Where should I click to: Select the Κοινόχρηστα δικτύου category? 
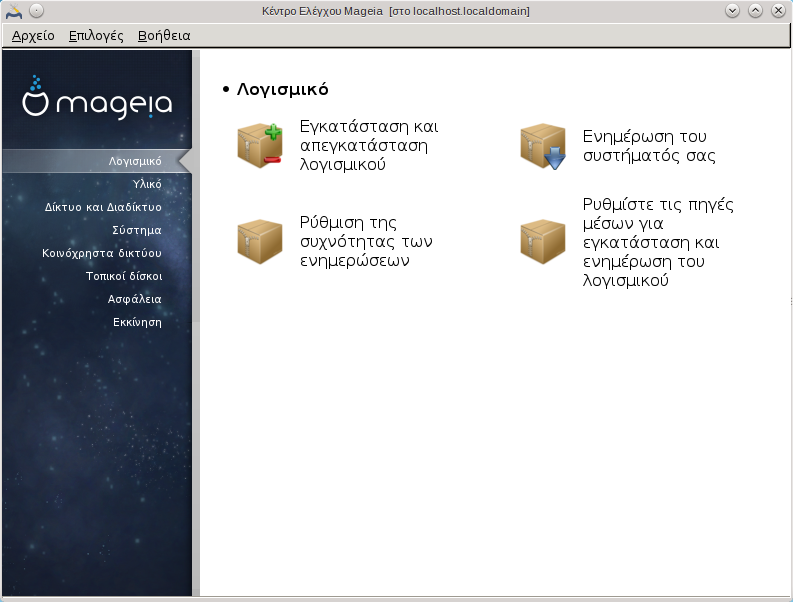click(102, 253)
